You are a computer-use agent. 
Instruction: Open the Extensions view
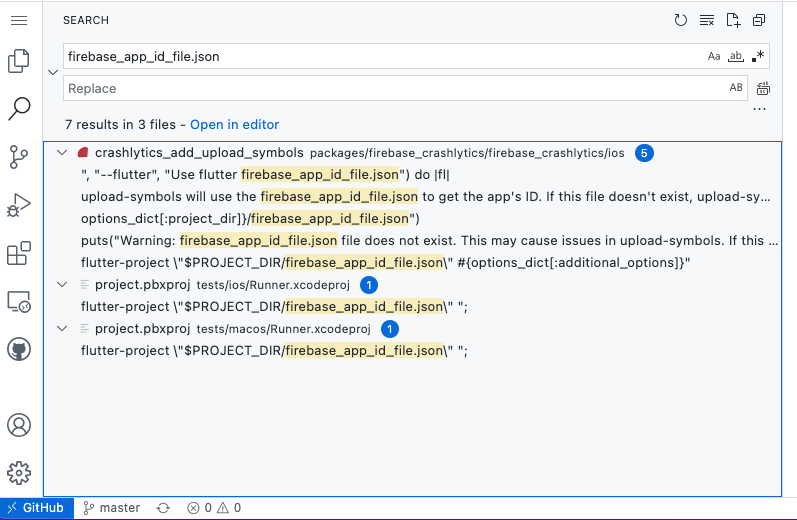tap(19, 253)
